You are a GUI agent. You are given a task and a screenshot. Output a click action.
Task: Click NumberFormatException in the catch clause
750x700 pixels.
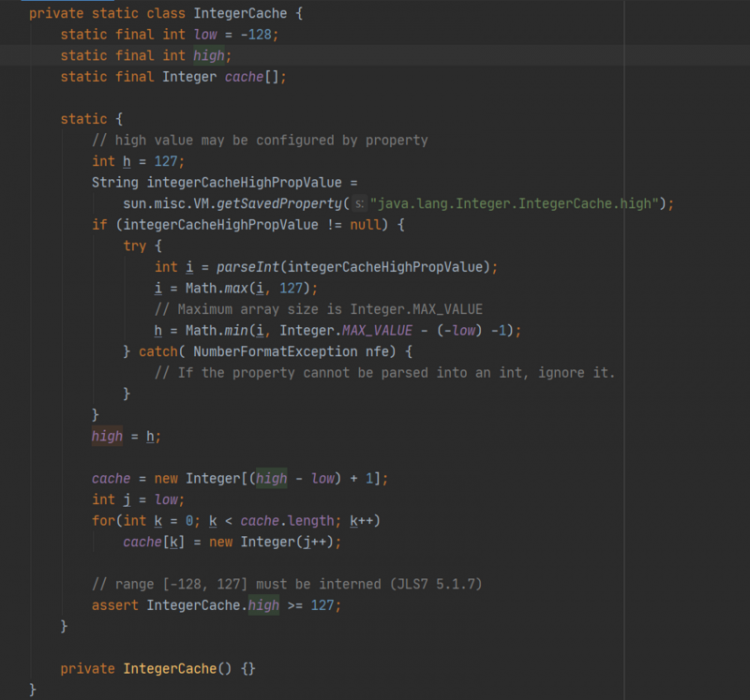[x=275, y=352]
